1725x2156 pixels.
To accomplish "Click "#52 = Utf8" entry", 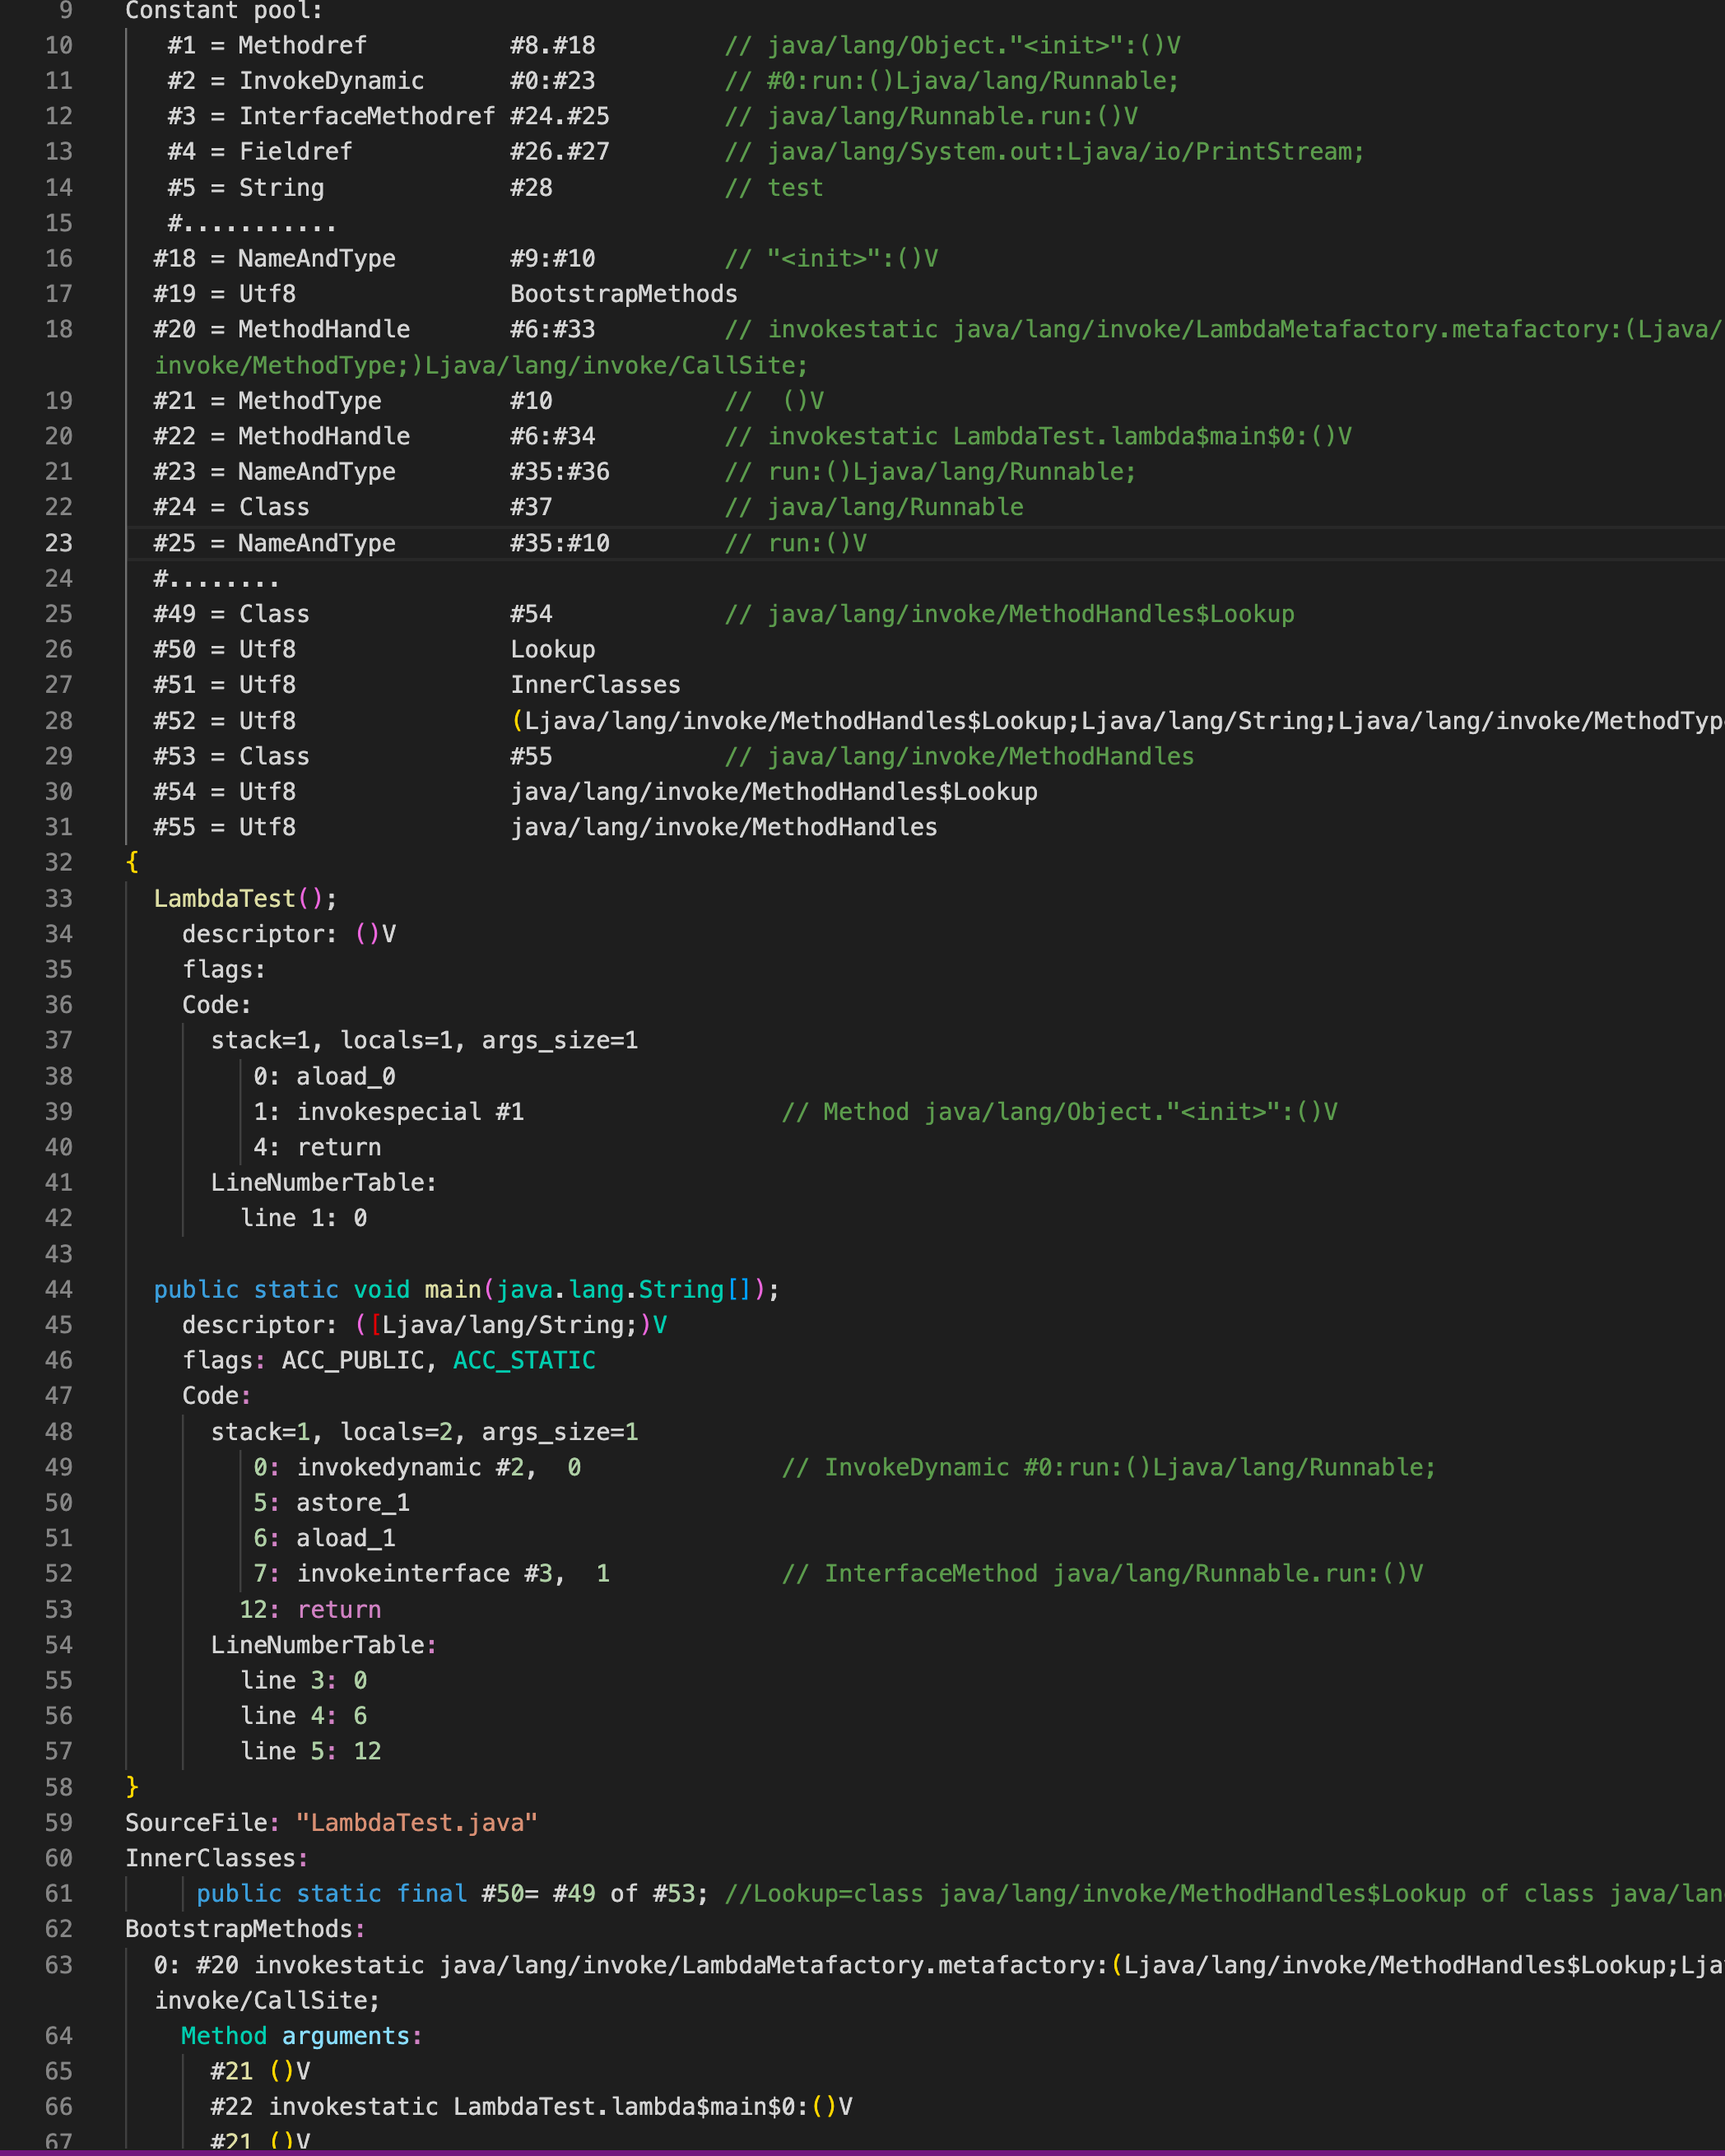I will [225, 721].
